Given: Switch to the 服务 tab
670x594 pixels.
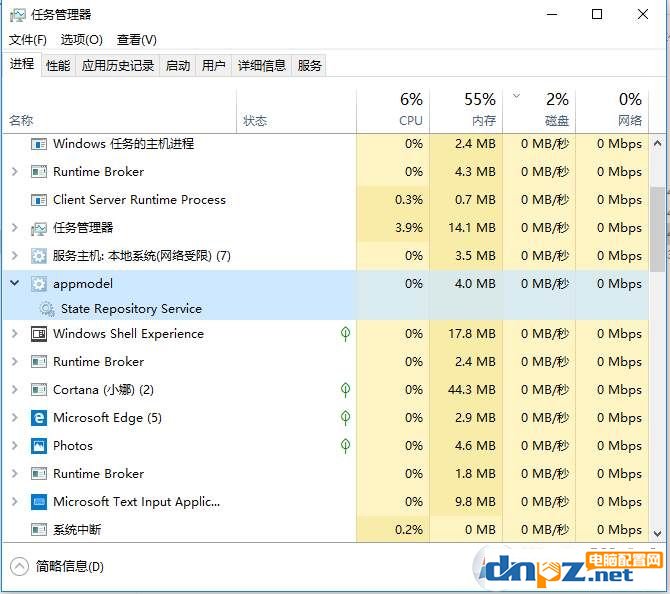Looking at the screenshot, I should click(309, 65).
